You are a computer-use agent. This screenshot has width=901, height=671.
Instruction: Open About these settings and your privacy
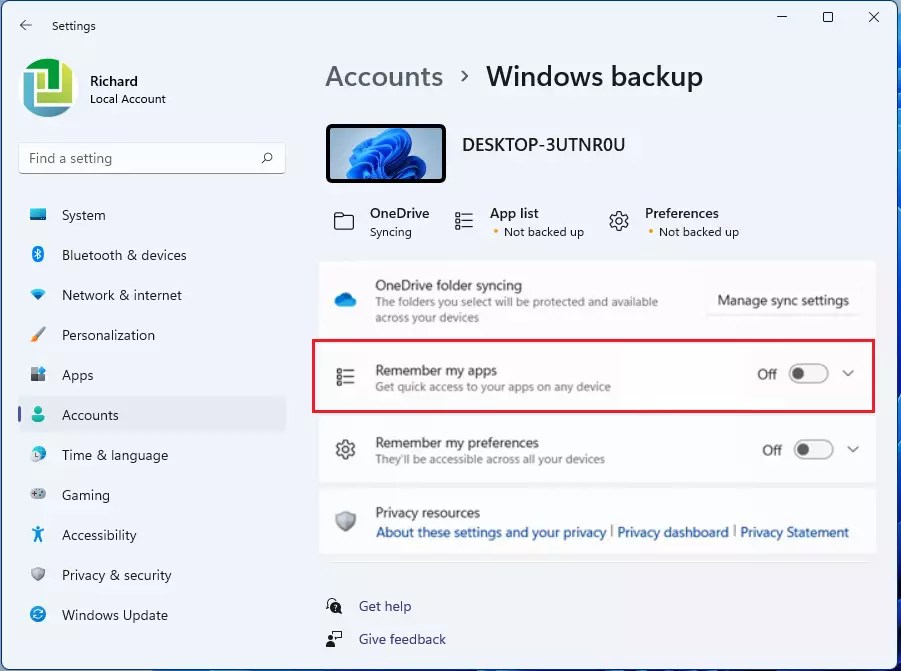pyautogui.click(x=491, y=533)
